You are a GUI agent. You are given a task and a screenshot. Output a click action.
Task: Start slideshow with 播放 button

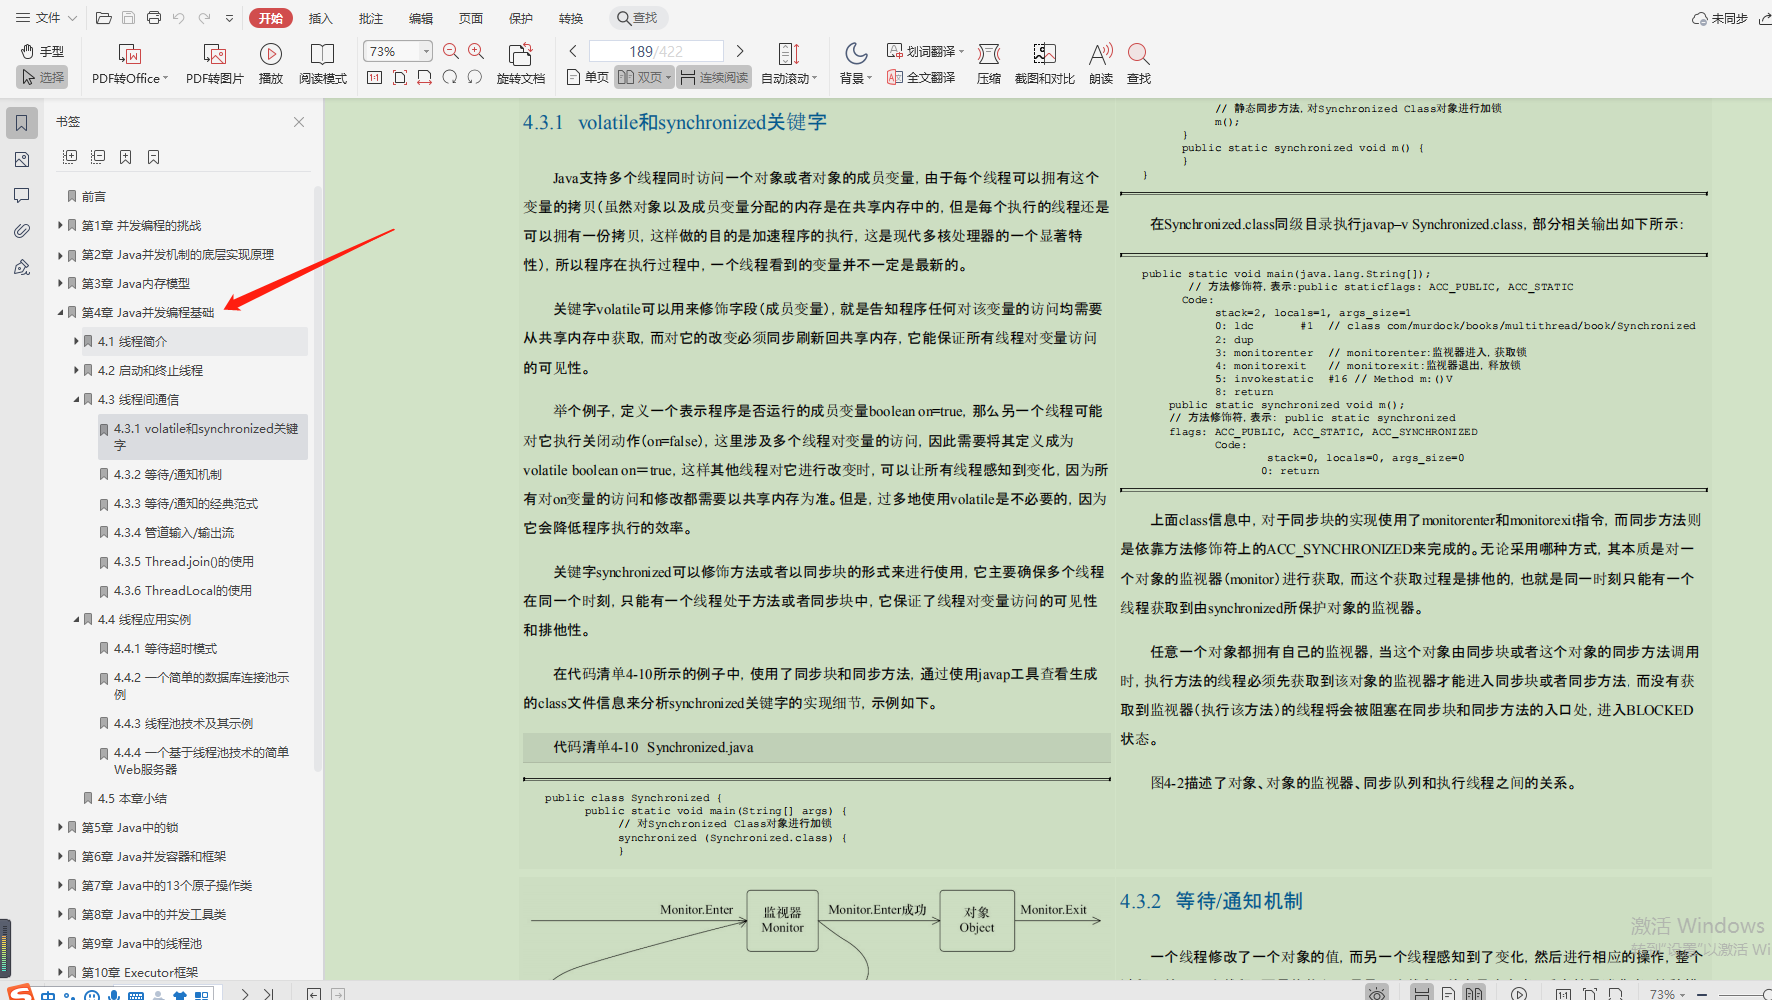pyautogui.click(x=270, y=64)
